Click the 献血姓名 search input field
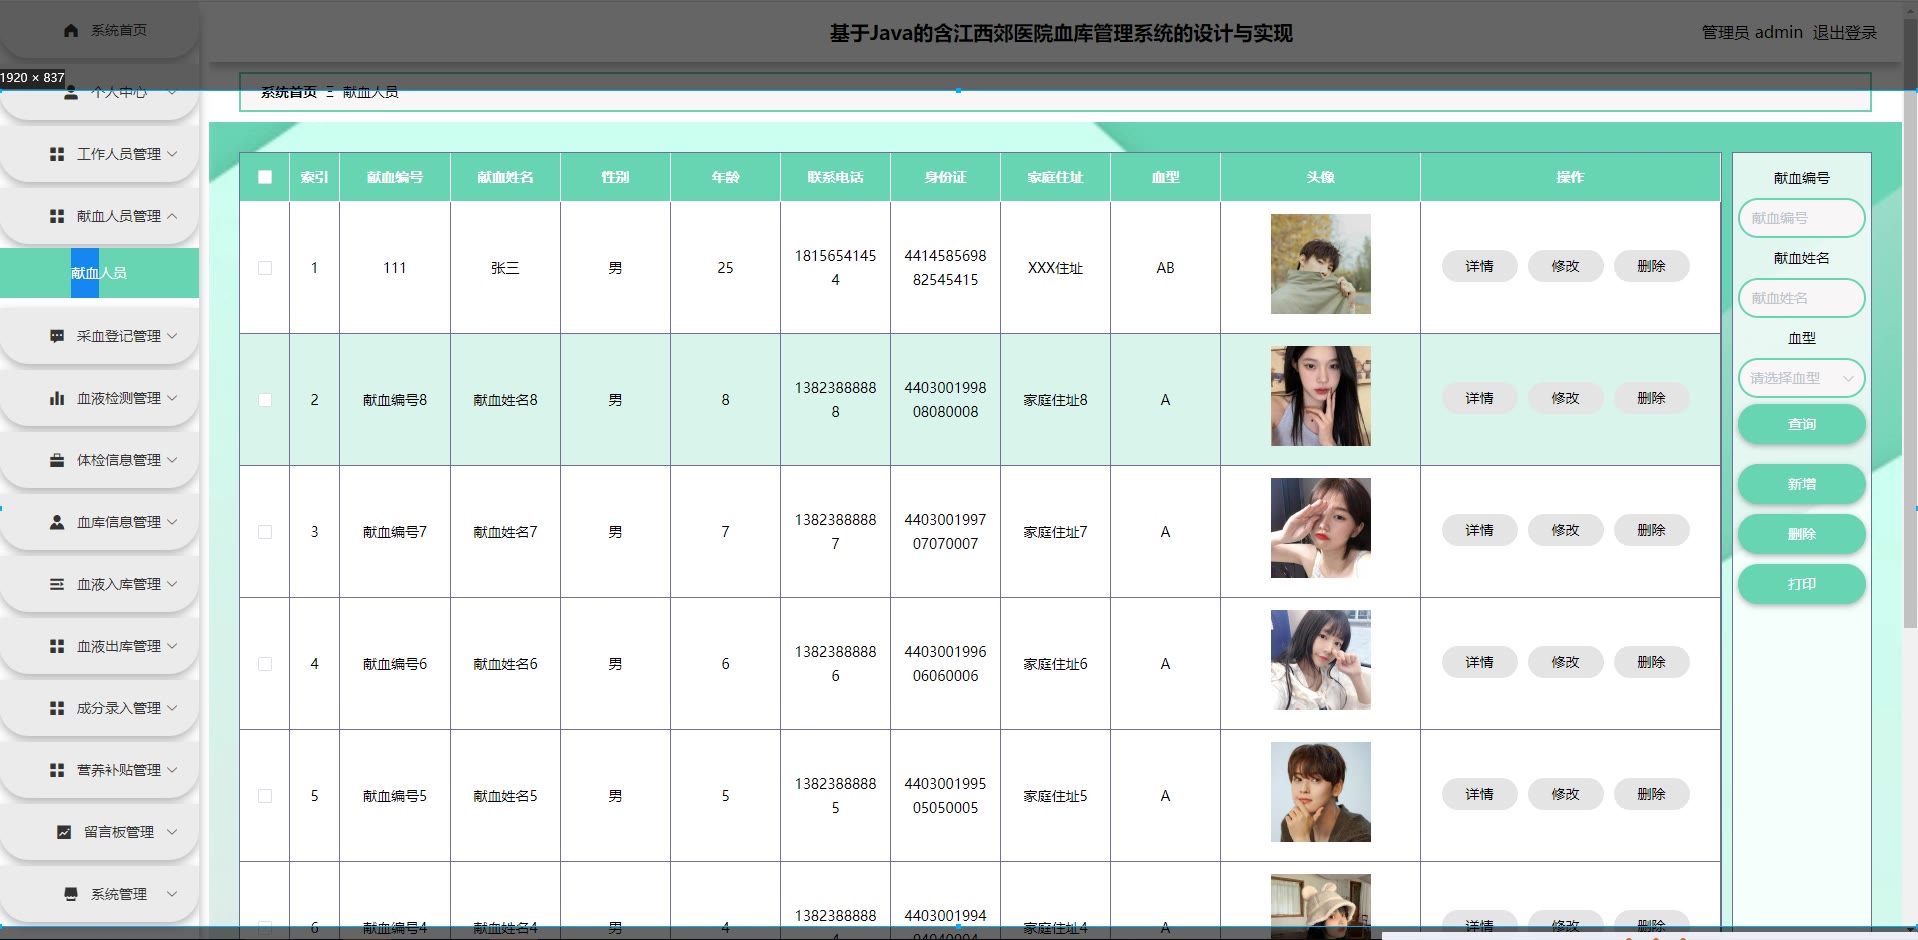1918x940 pixels. point(1801,298)
